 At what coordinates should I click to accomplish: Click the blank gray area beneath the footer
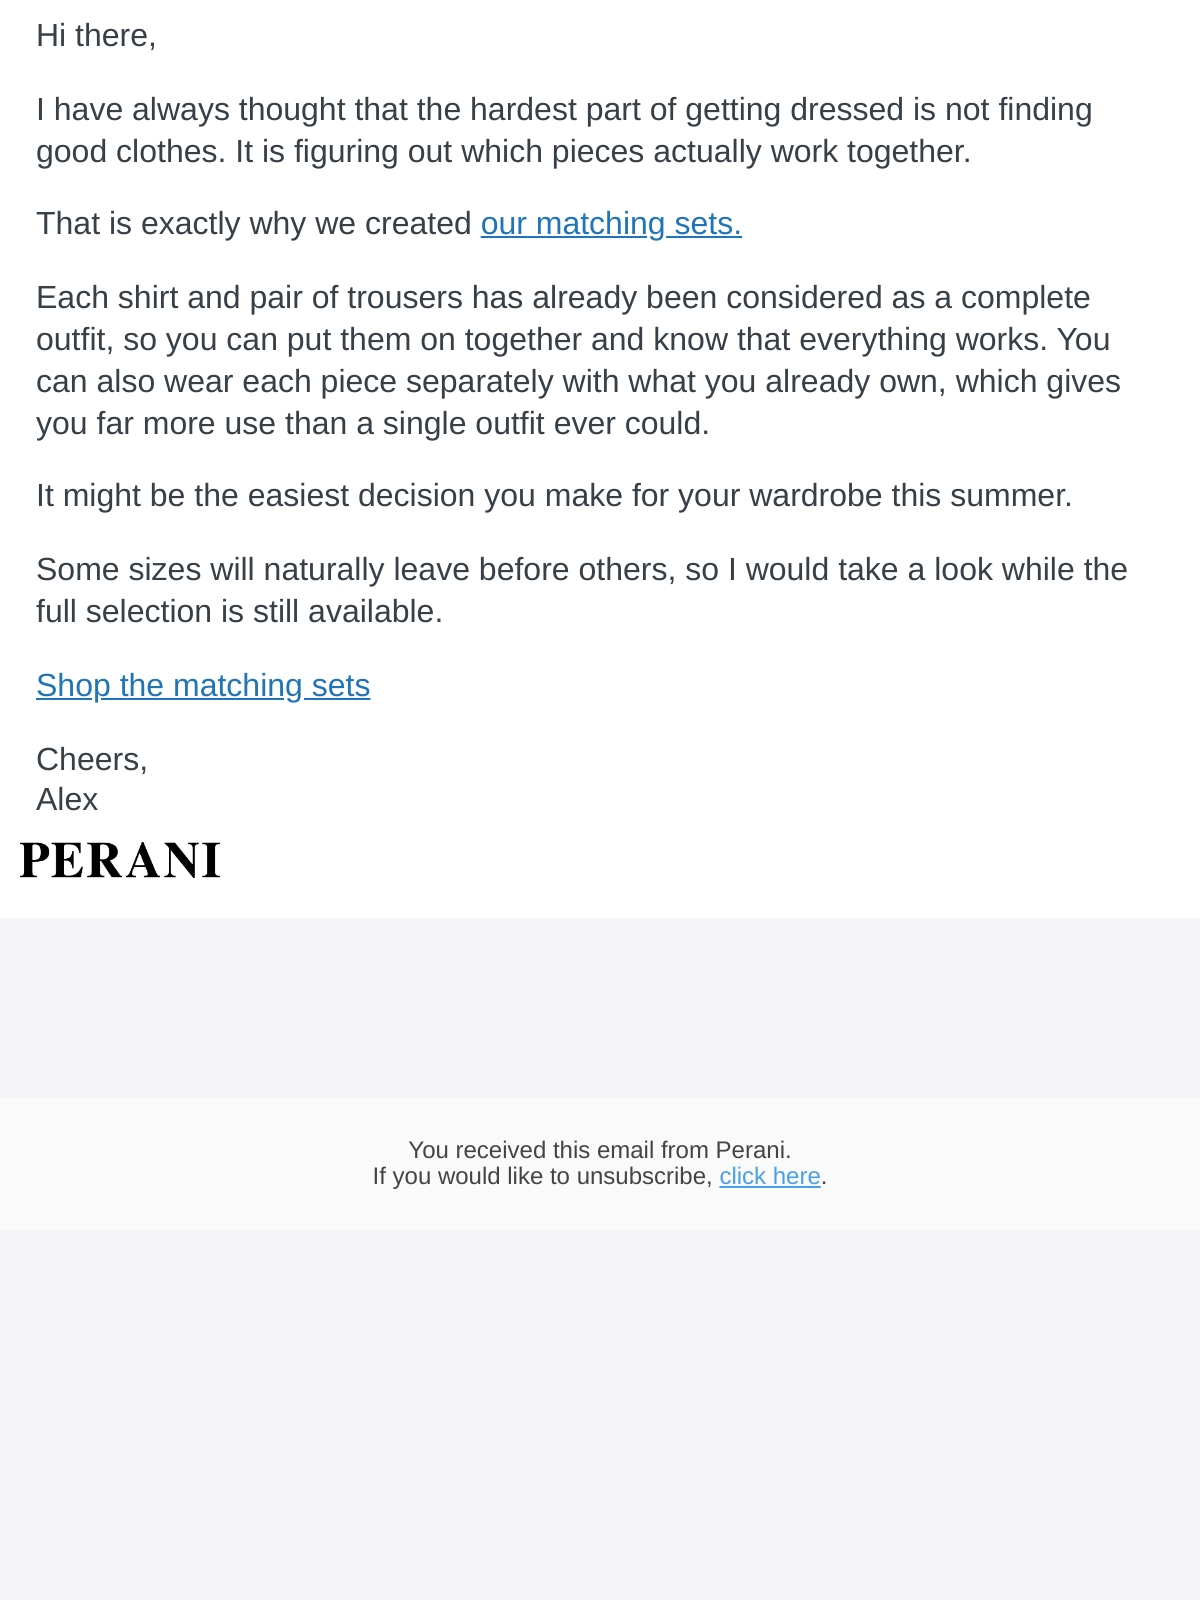point(600,1415)
